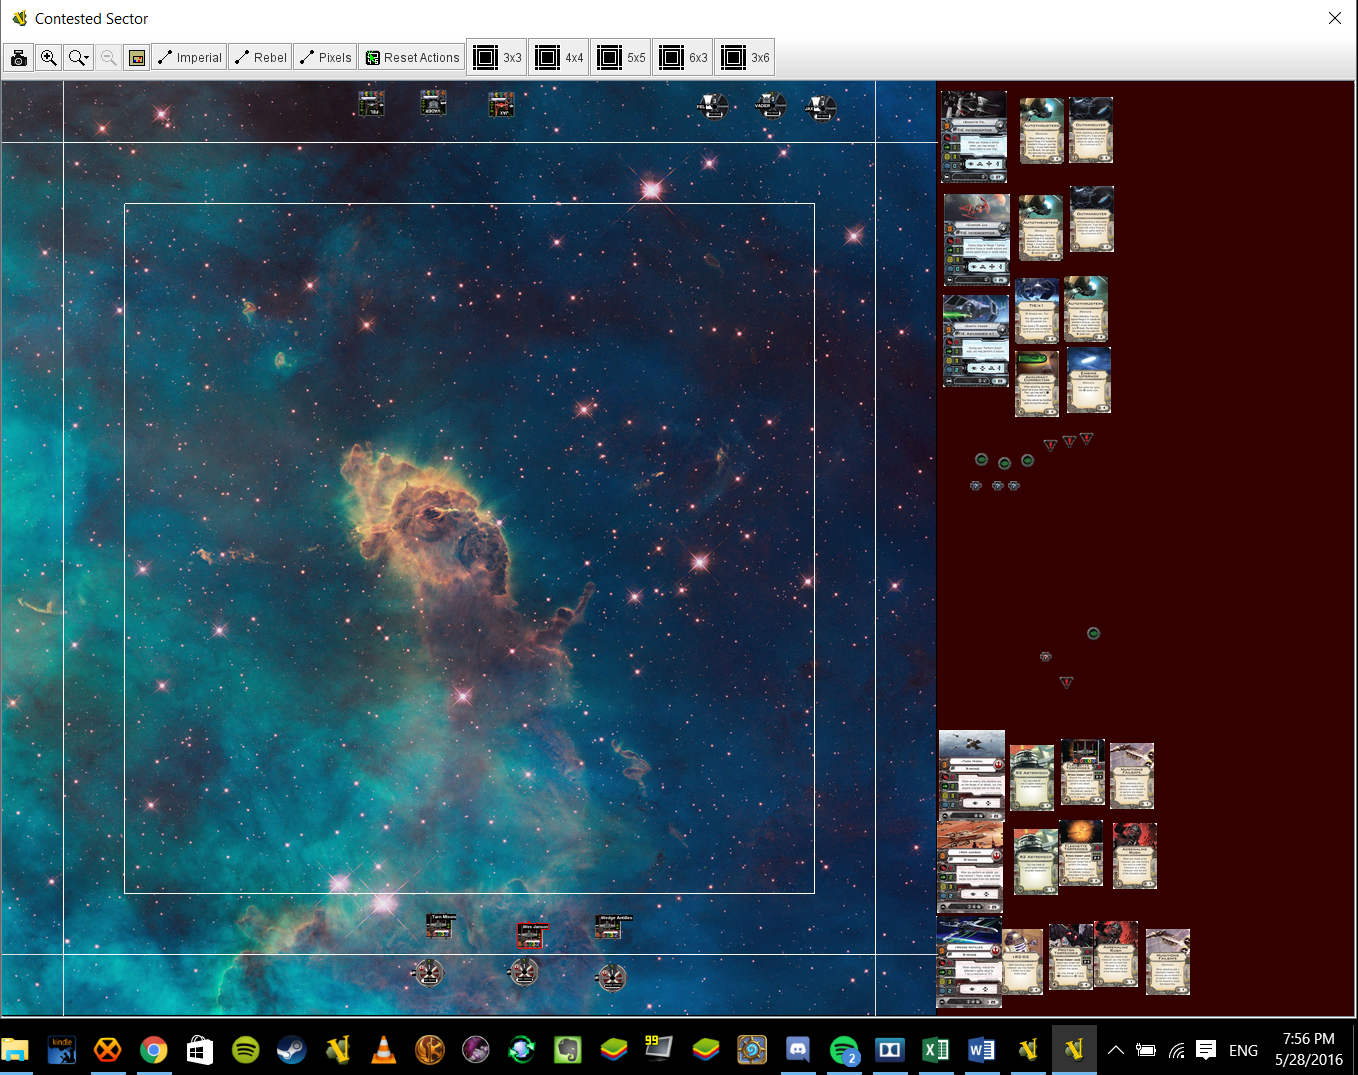Click the camera snapshot toolbar icon

(19, 58)
